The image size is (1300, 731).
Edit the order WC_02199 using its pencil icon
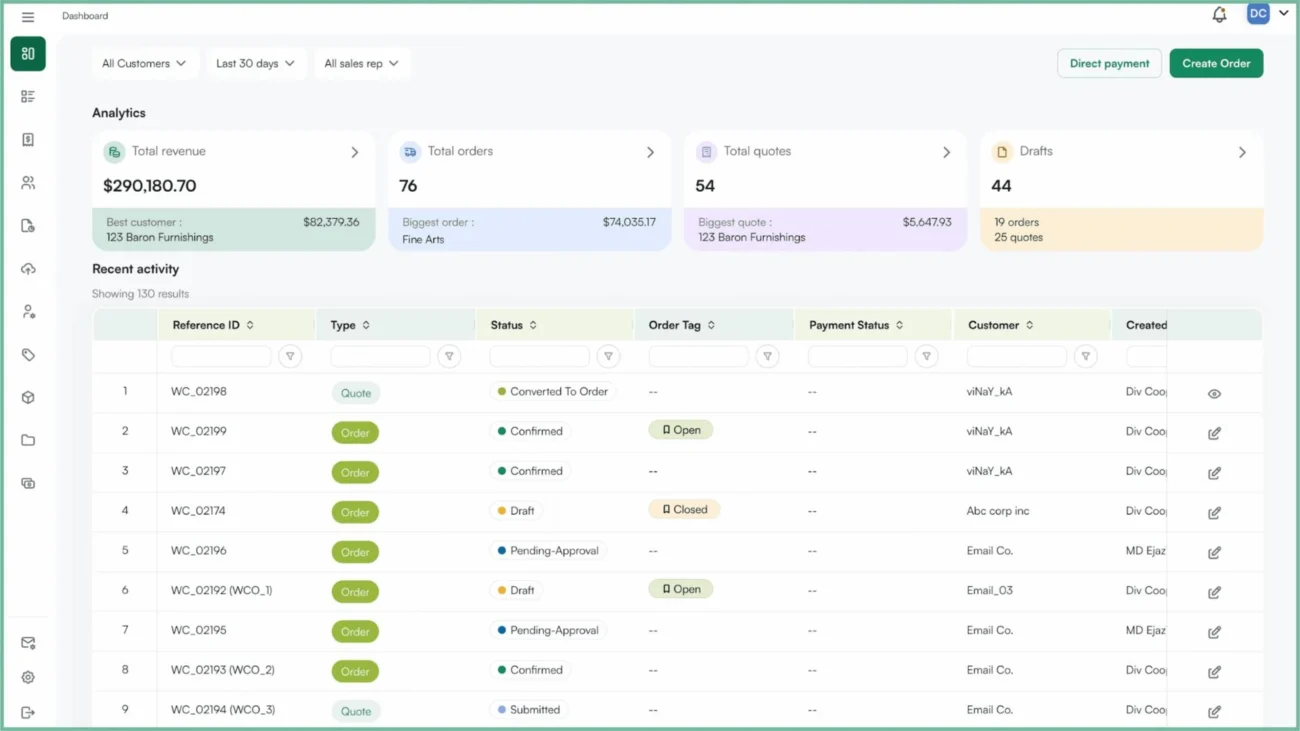point(1214,432)
